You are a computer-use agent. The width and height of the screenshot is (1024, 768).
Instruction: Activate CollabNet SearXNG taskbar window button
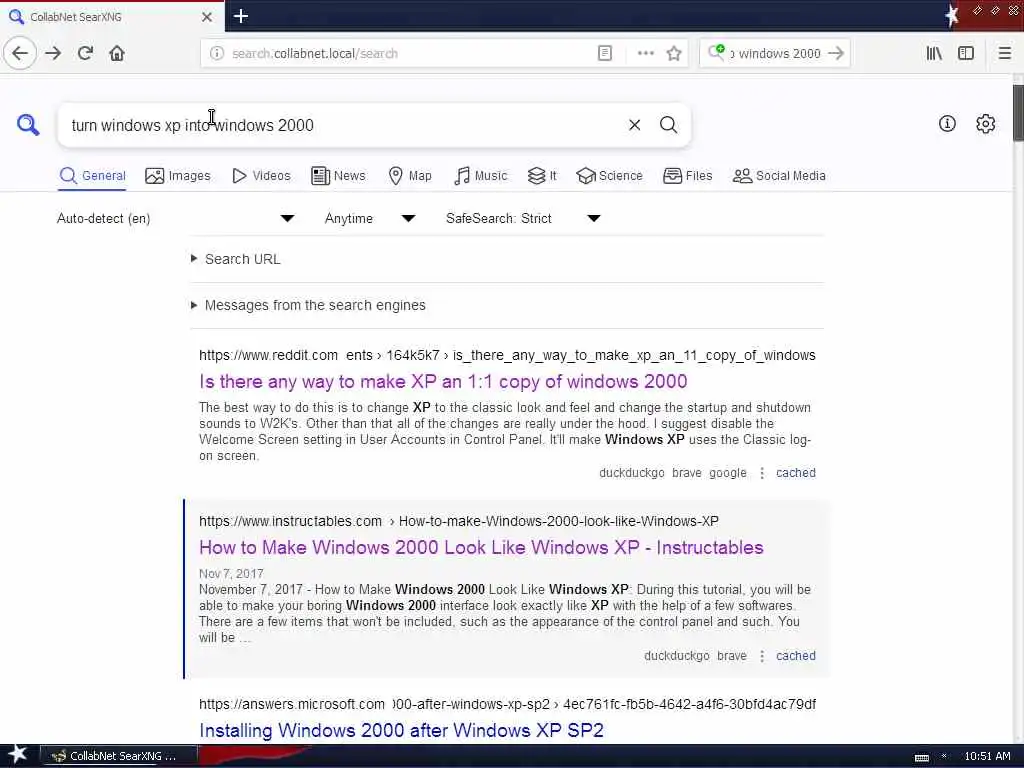coord(119,756)
